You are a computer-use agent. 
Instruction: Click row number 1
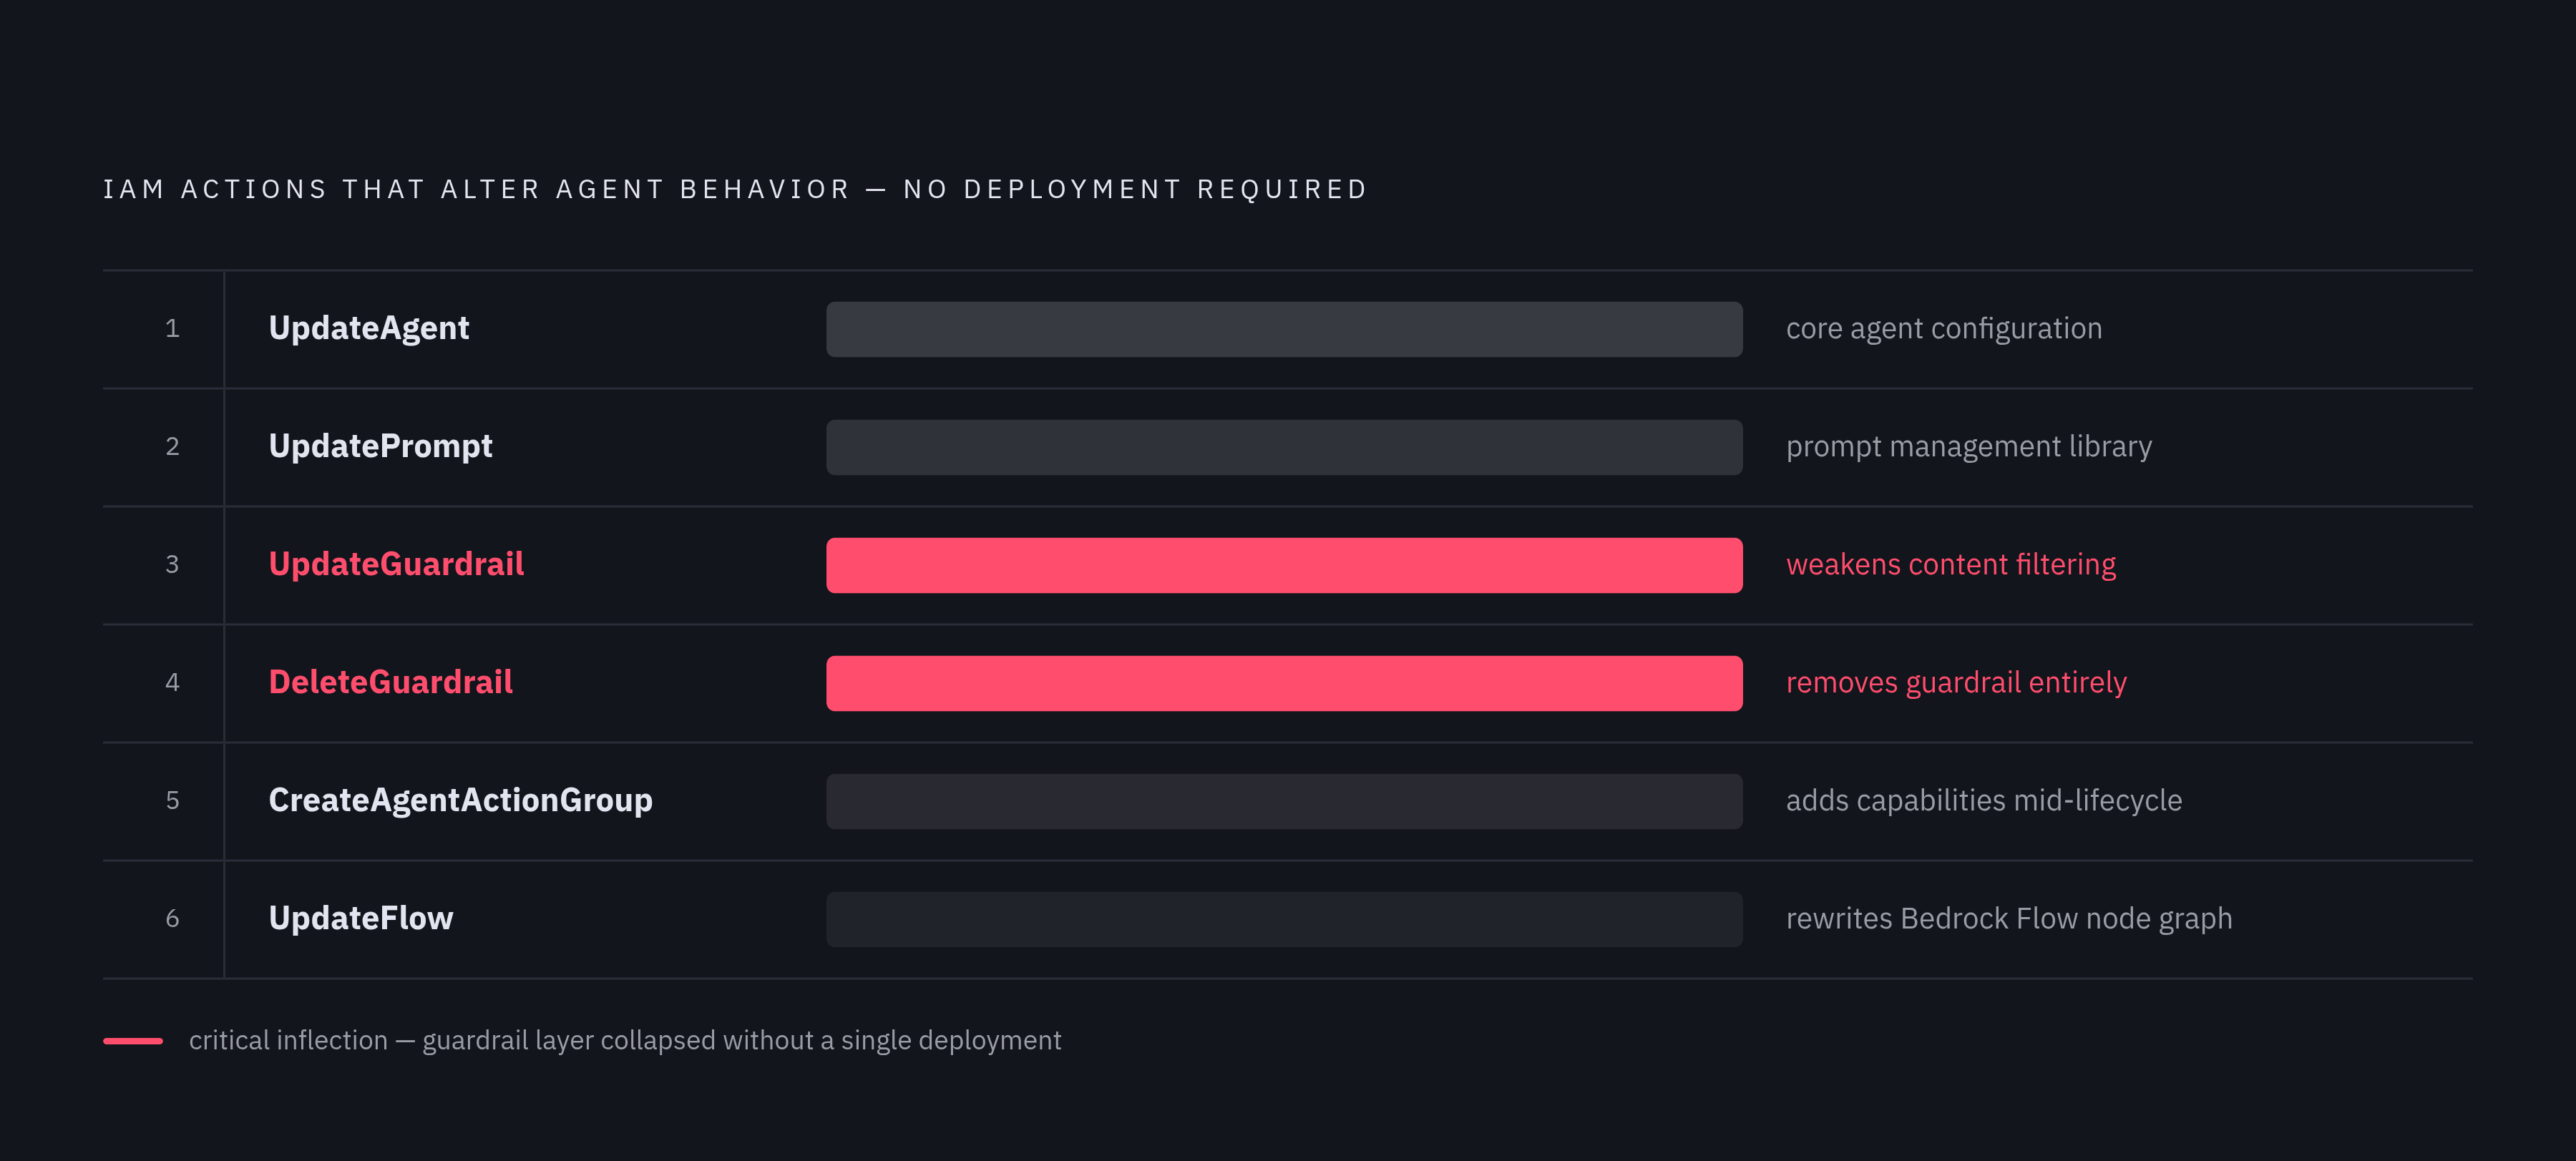(172, 328)
